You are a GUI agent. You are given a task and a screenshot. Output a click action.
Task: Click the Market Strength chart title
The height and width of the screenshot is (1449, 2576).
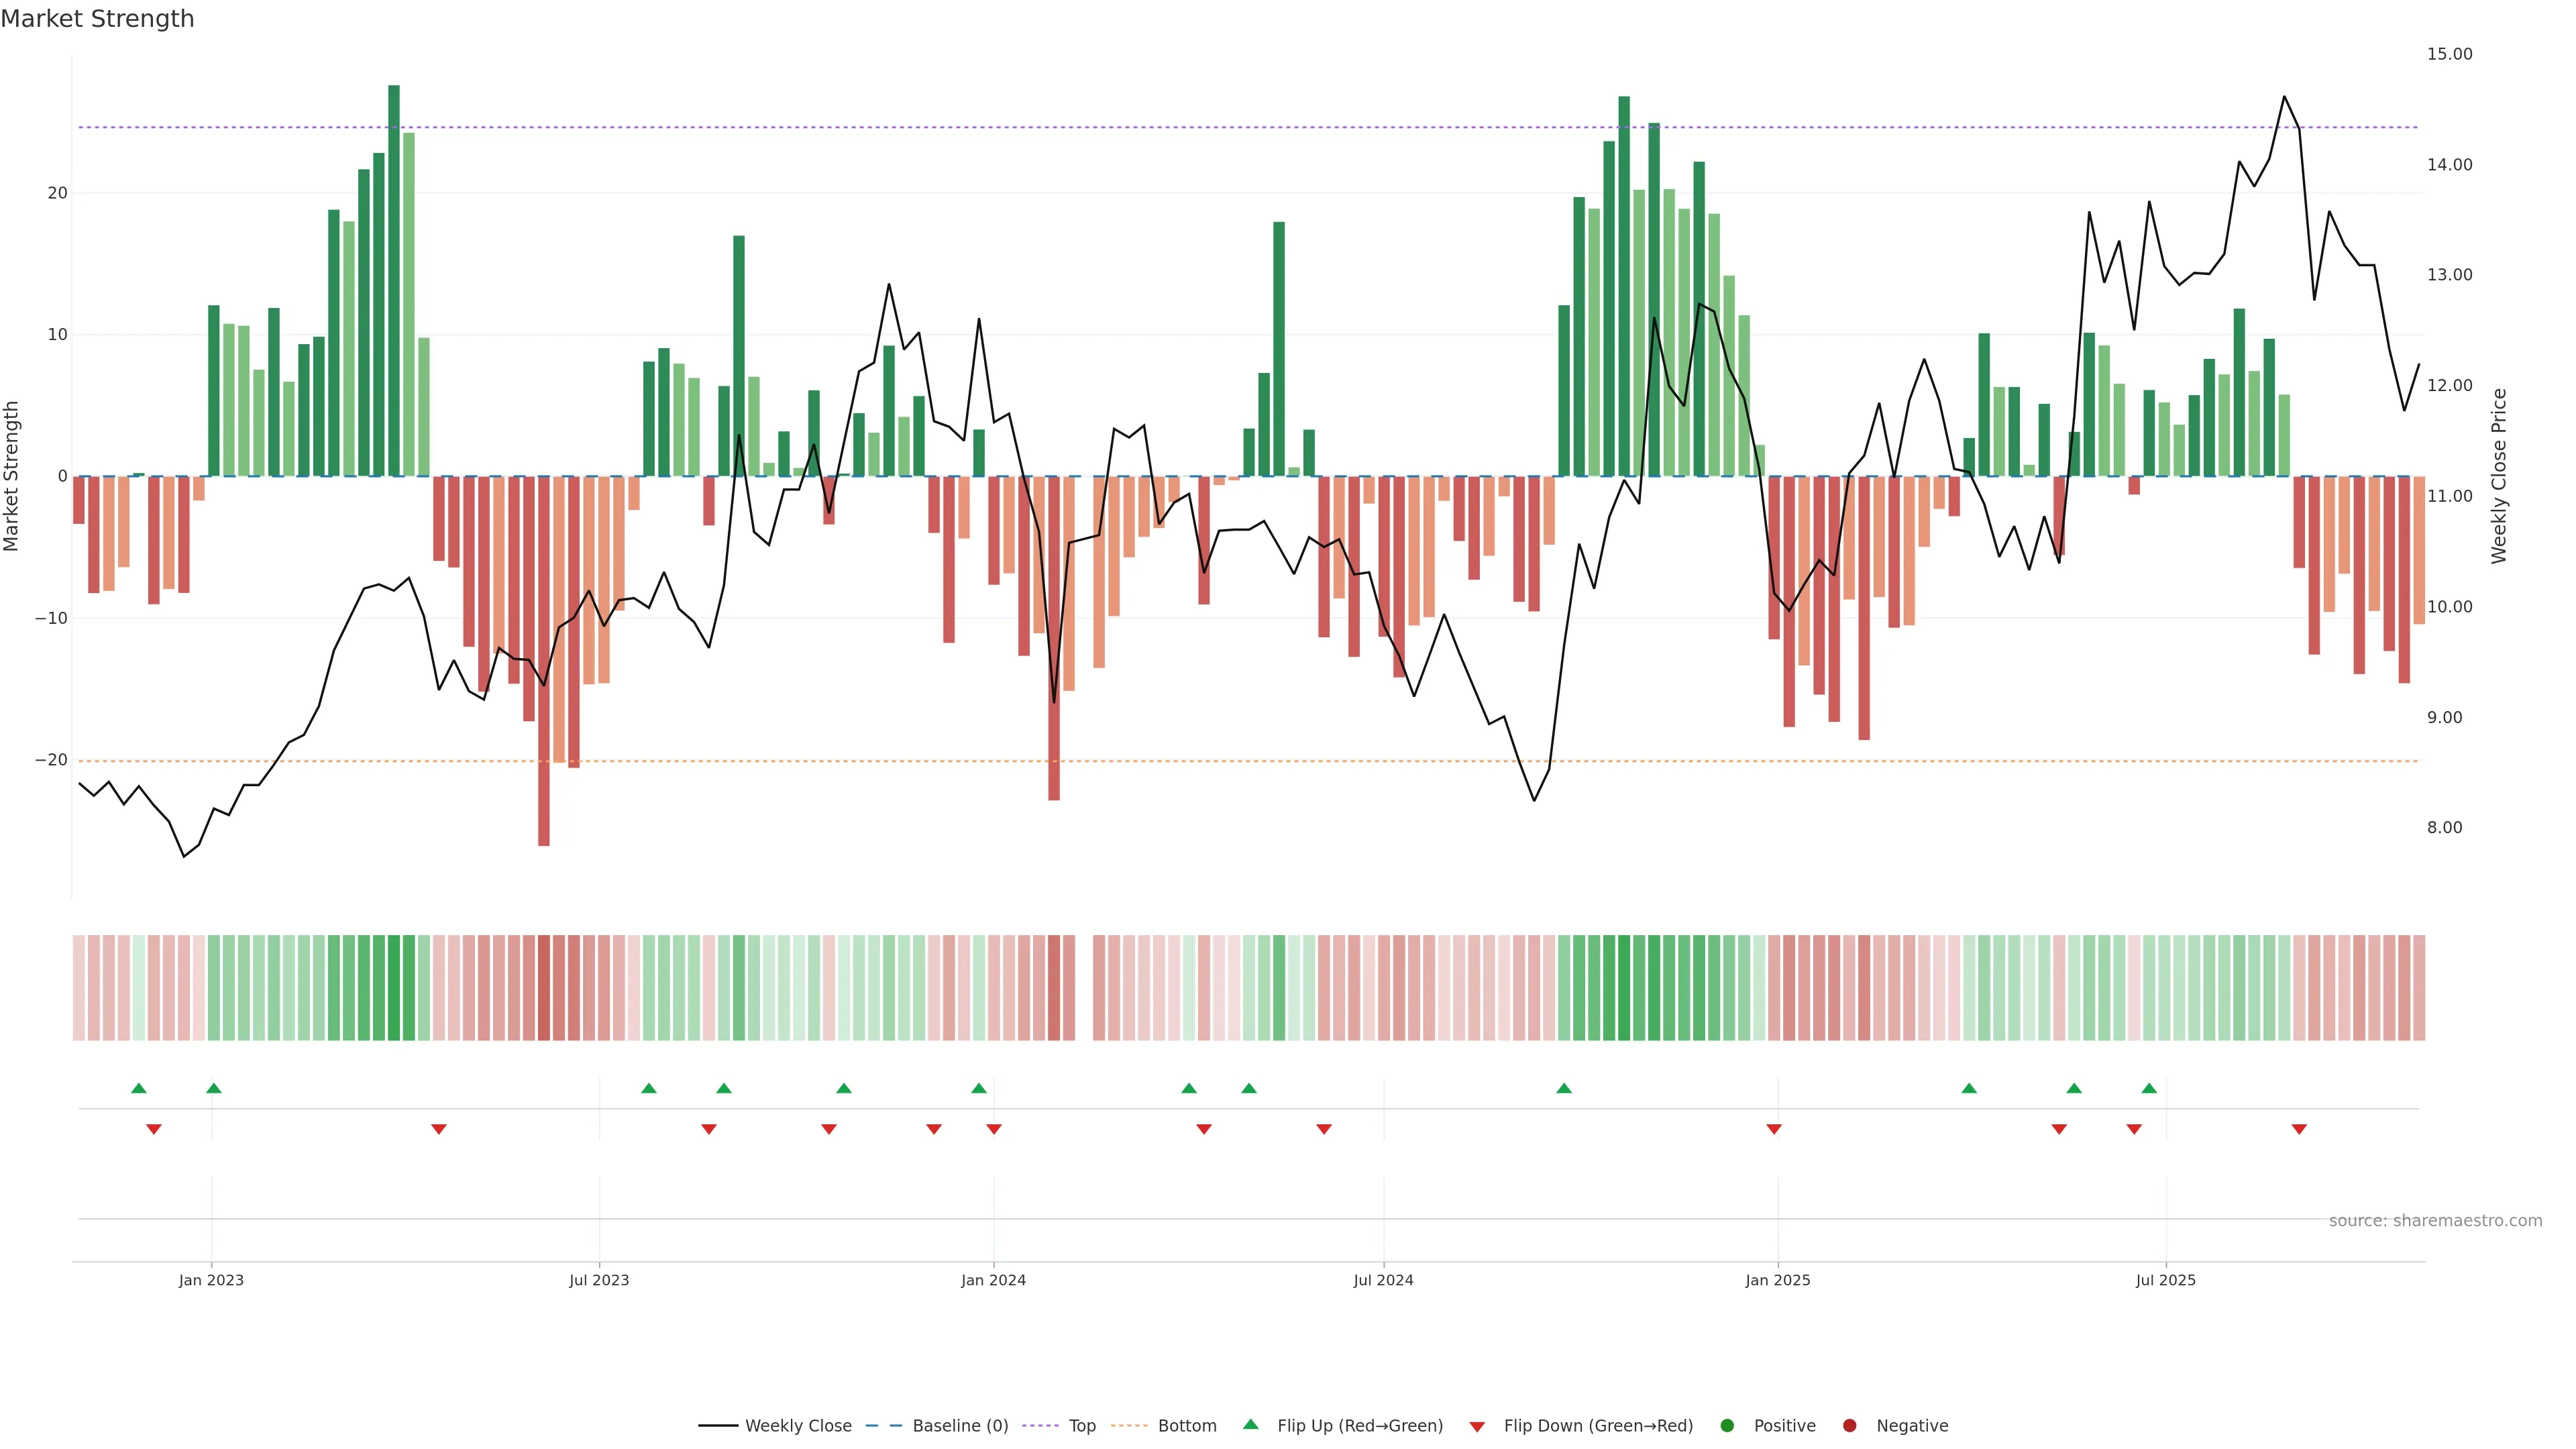[97, 19]
